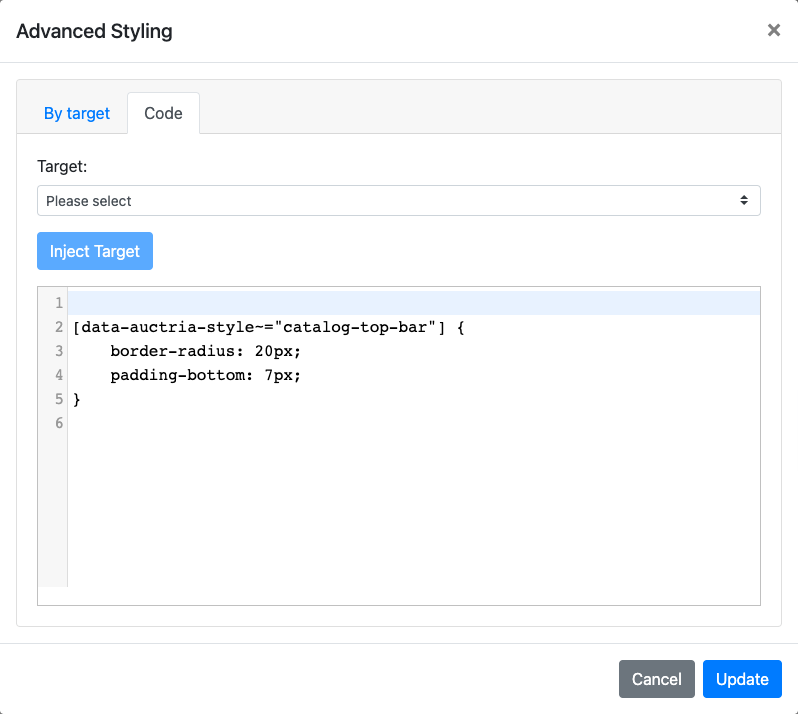Place cursor on empty highlighted line 1
The height and width of the screenshot is (714, 798).
click(400, 303)
